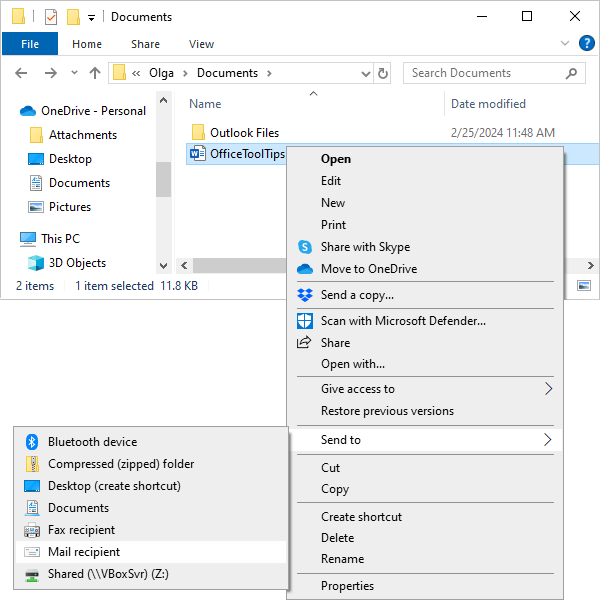Click Dropbox Send a copy option
This screenshot has width=600, height=600.
pos(425,295)
